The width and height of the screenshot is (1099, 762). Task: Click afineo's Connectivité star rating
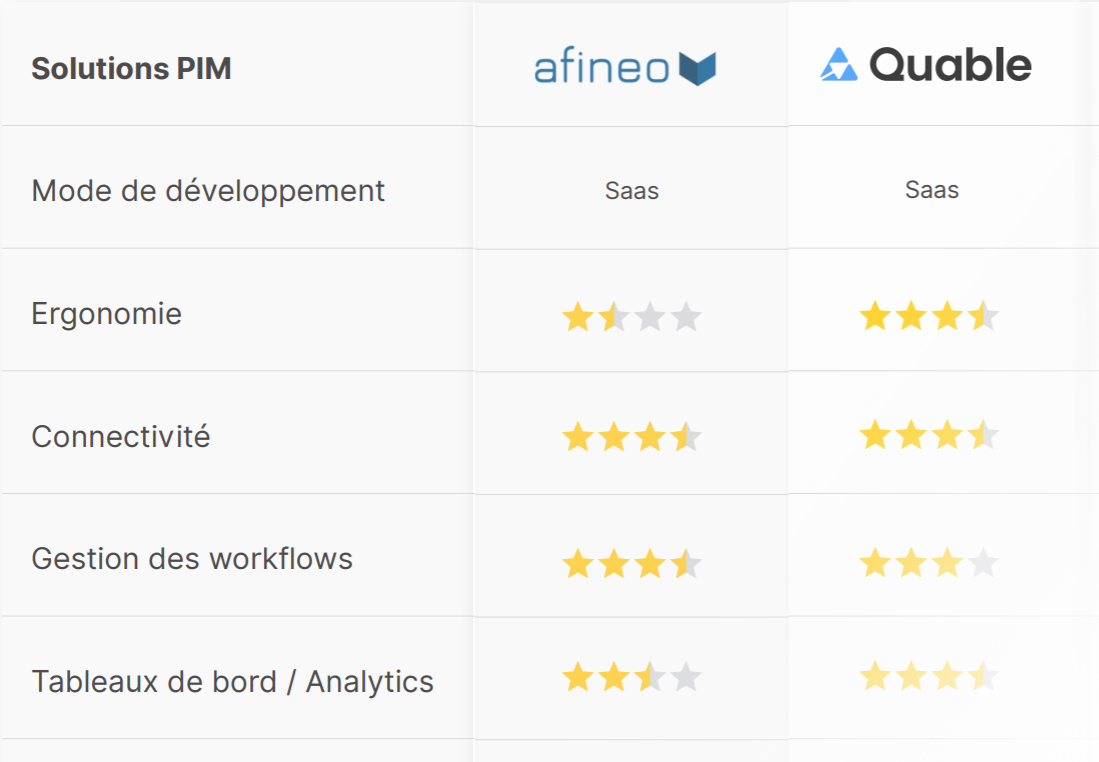tap(632, 436)
